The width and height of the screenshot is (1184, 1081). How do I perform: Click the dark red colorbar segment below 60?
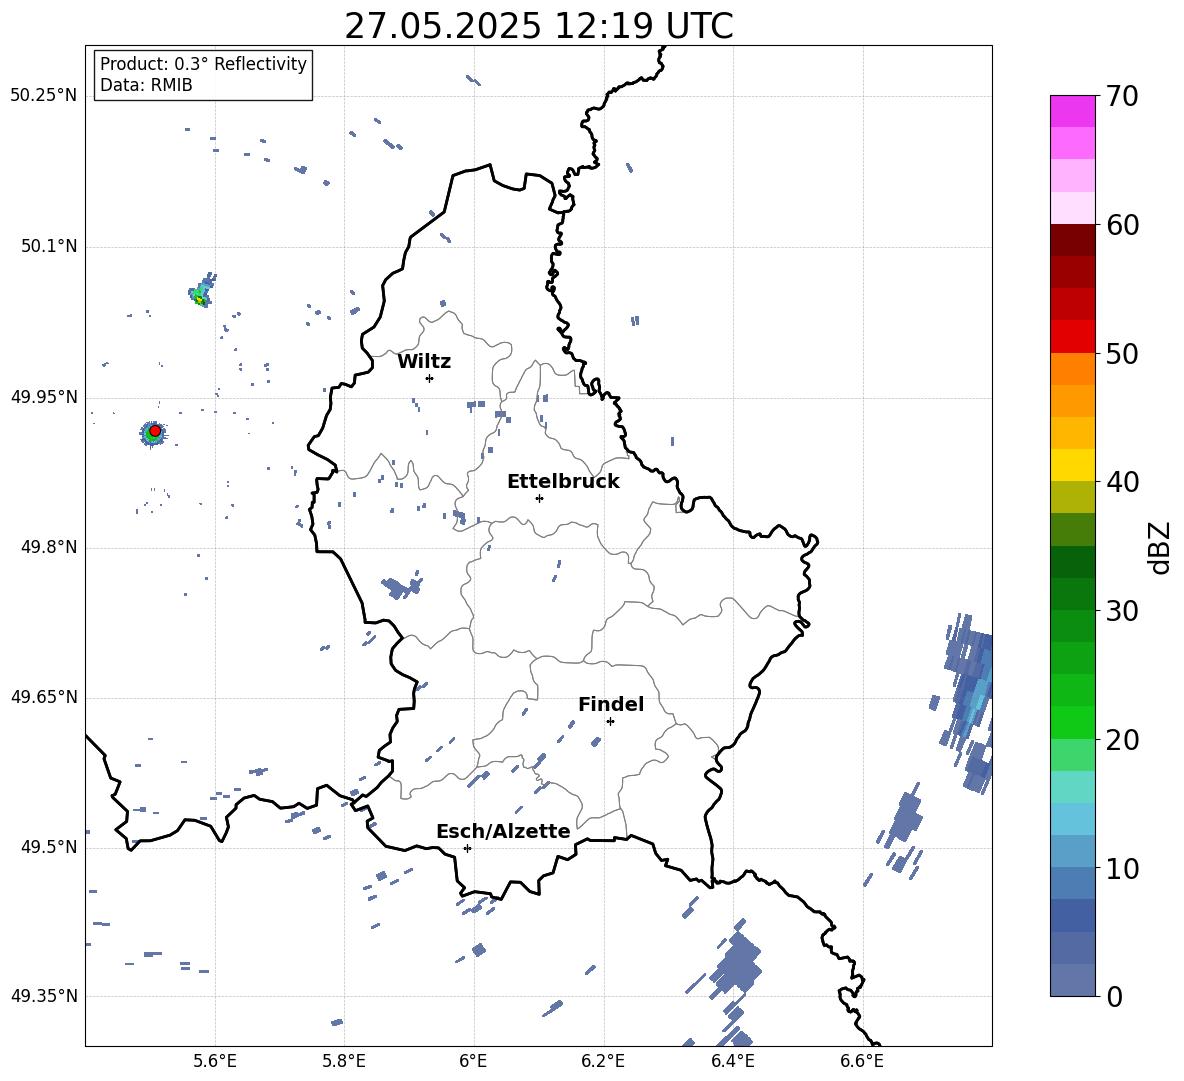tap(1072, 240)
